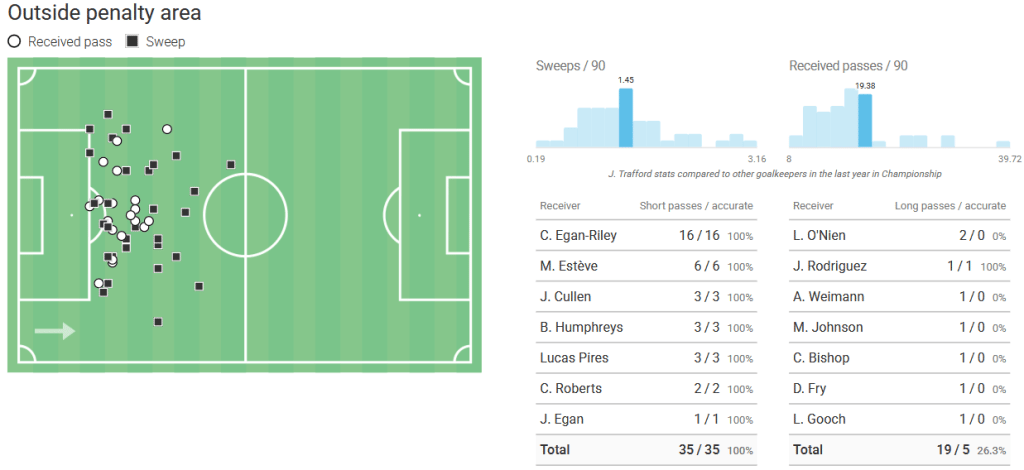The width and height of the screenshot is (1024, 470).
Task: Click the Sweep square legend icon
Action: 132,42
